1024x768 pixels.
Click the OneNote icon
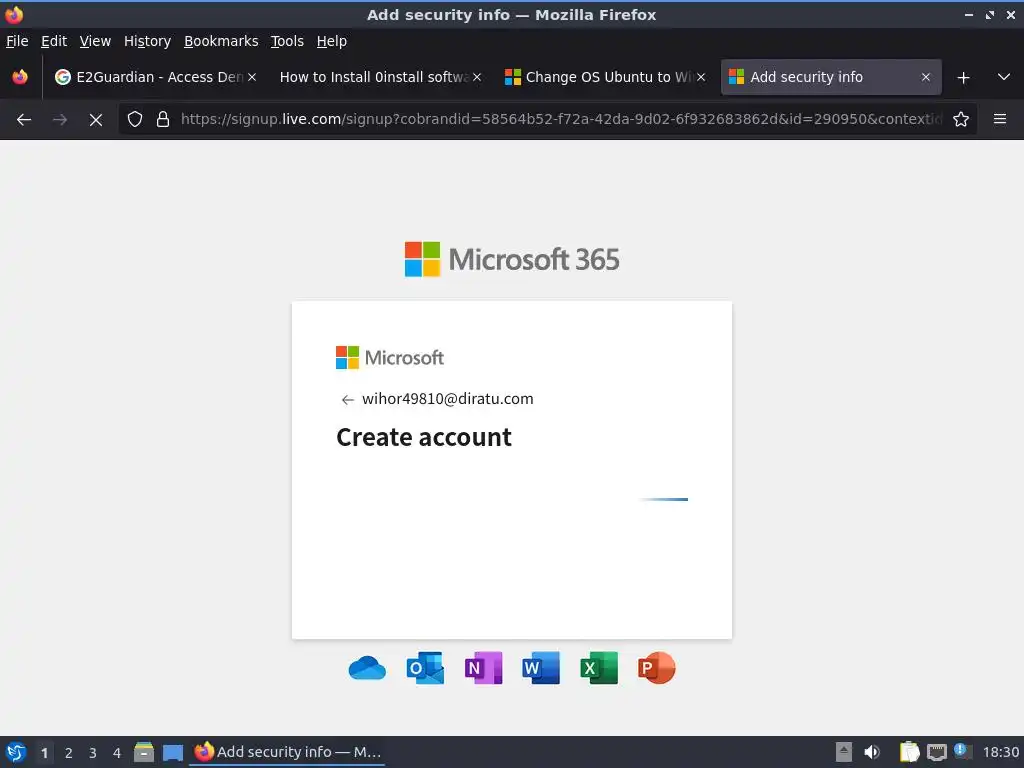483,668
